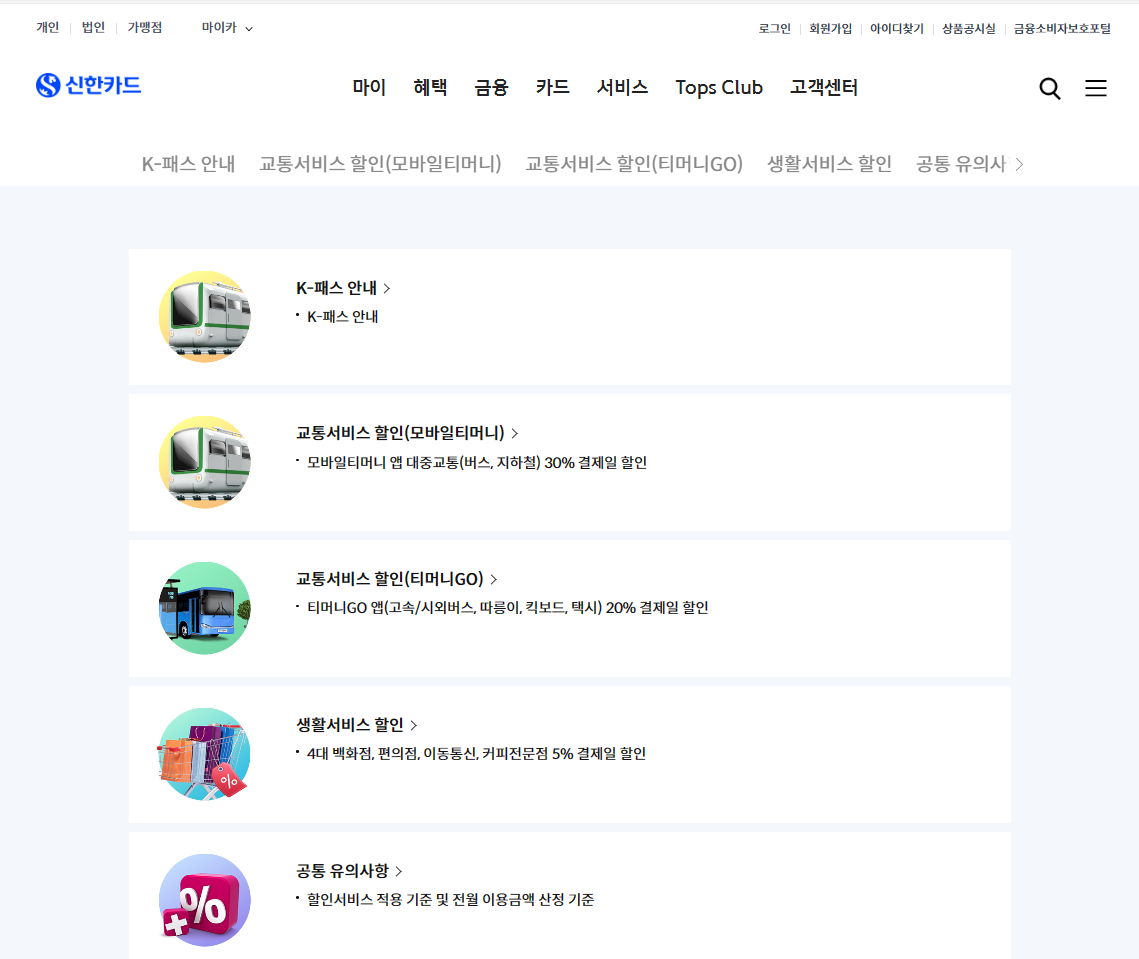Click the 4대 백화점 5% 결제일 할인 text

pyautogui.click(x=477, y=753)
